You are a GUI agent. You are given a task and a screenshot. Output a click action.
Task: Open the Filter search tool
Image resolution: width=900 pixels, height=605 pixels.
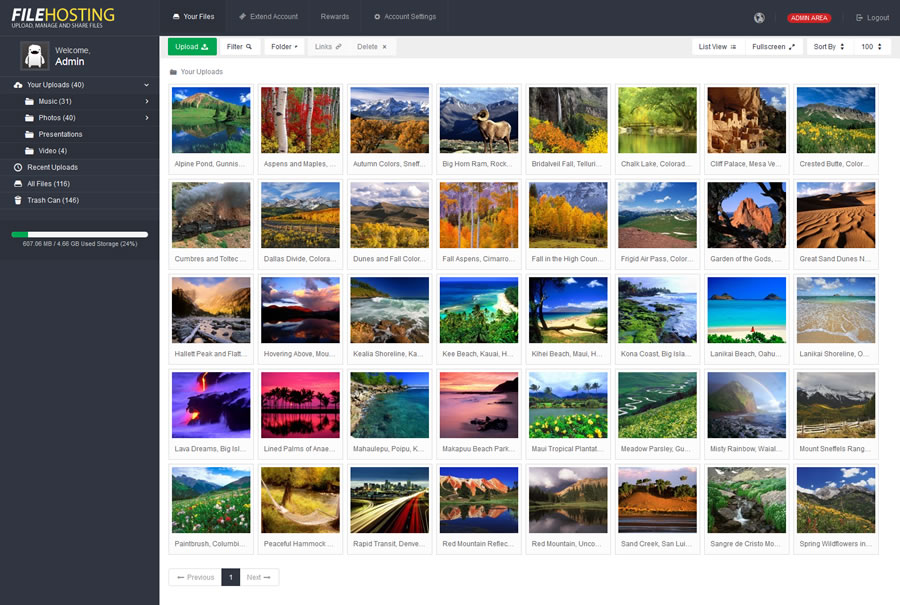tap(240, 47)
